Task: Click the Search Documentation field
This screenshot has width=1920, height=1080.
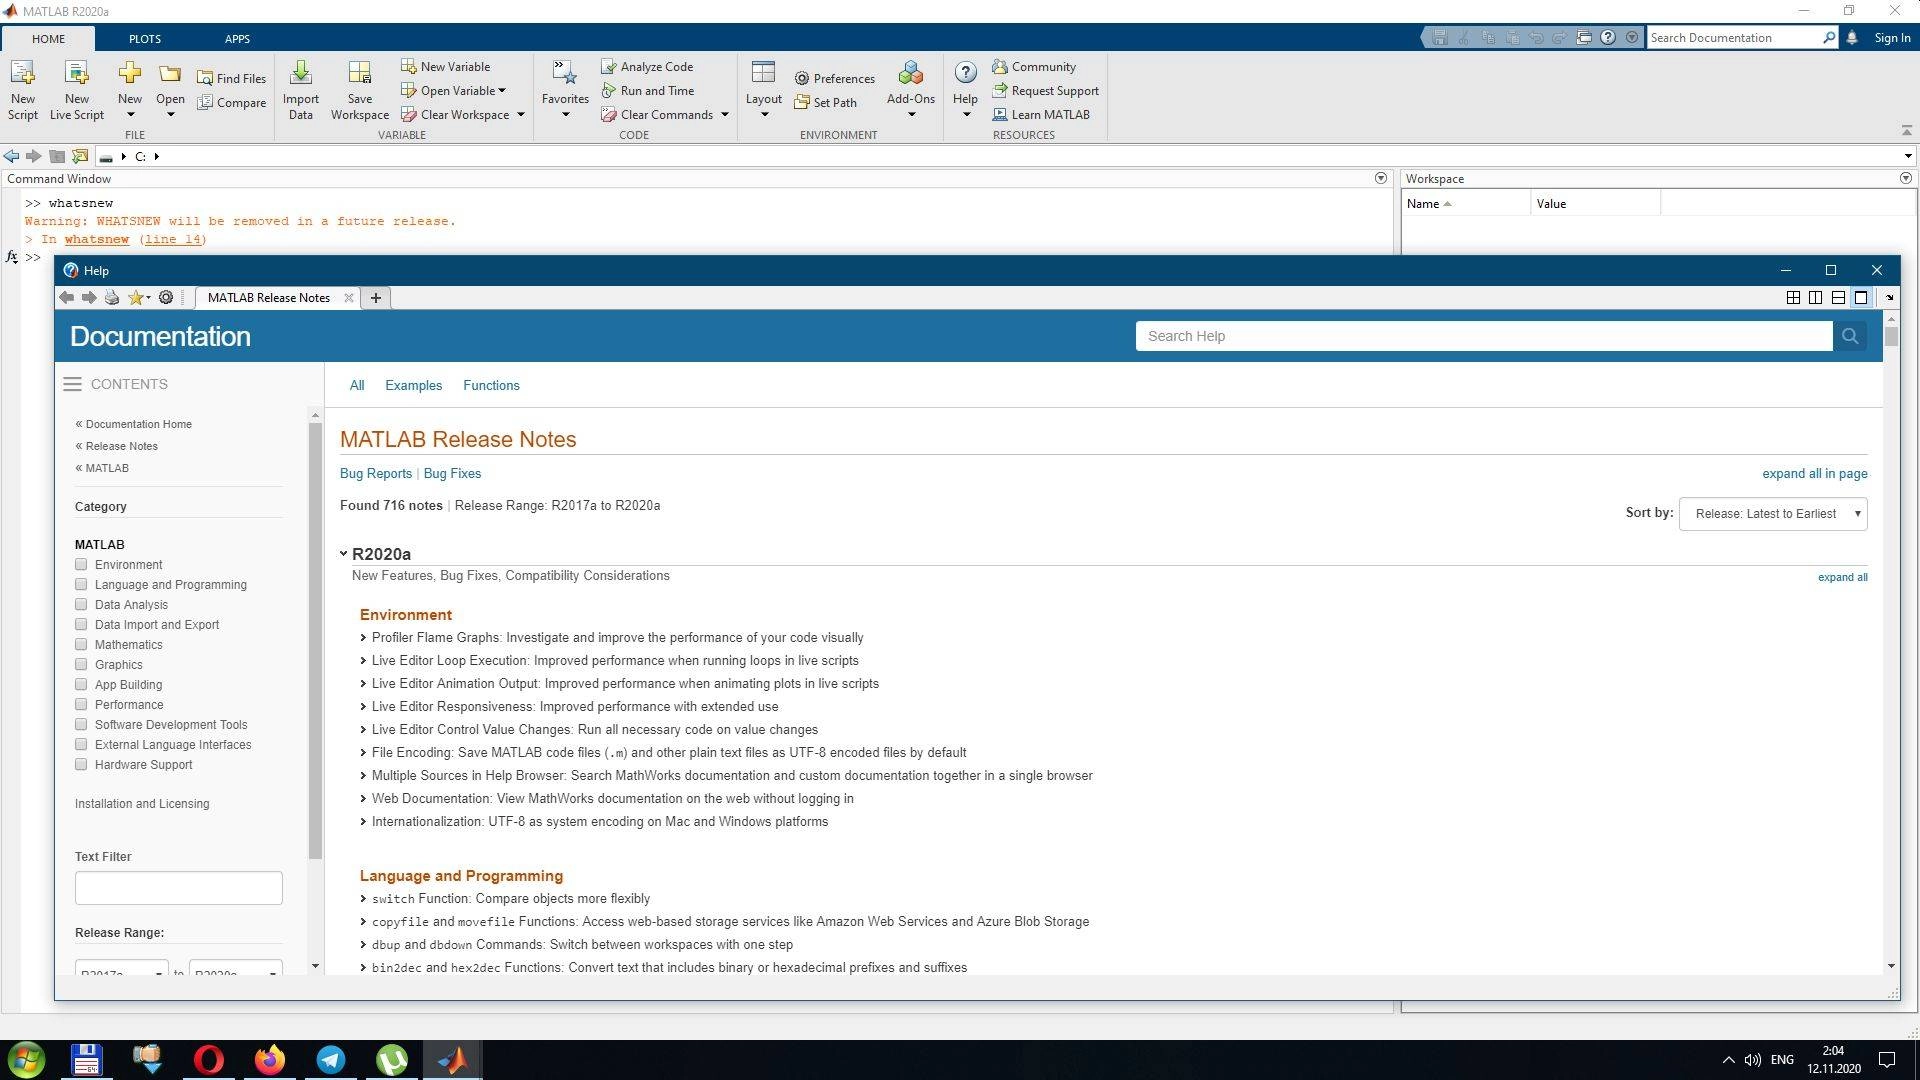Action: 1735,37
